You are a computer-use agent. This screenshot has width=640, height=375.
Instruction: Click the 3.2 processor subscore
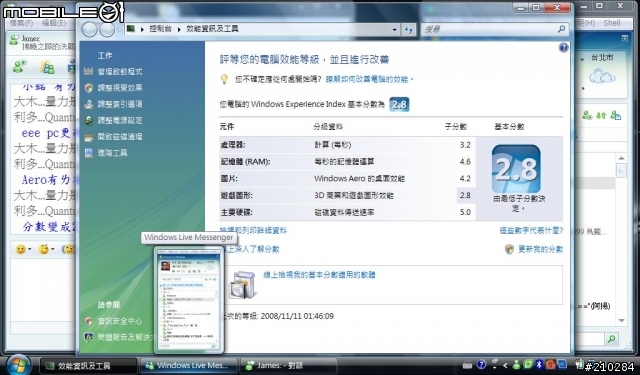click(x=465, y=145)
